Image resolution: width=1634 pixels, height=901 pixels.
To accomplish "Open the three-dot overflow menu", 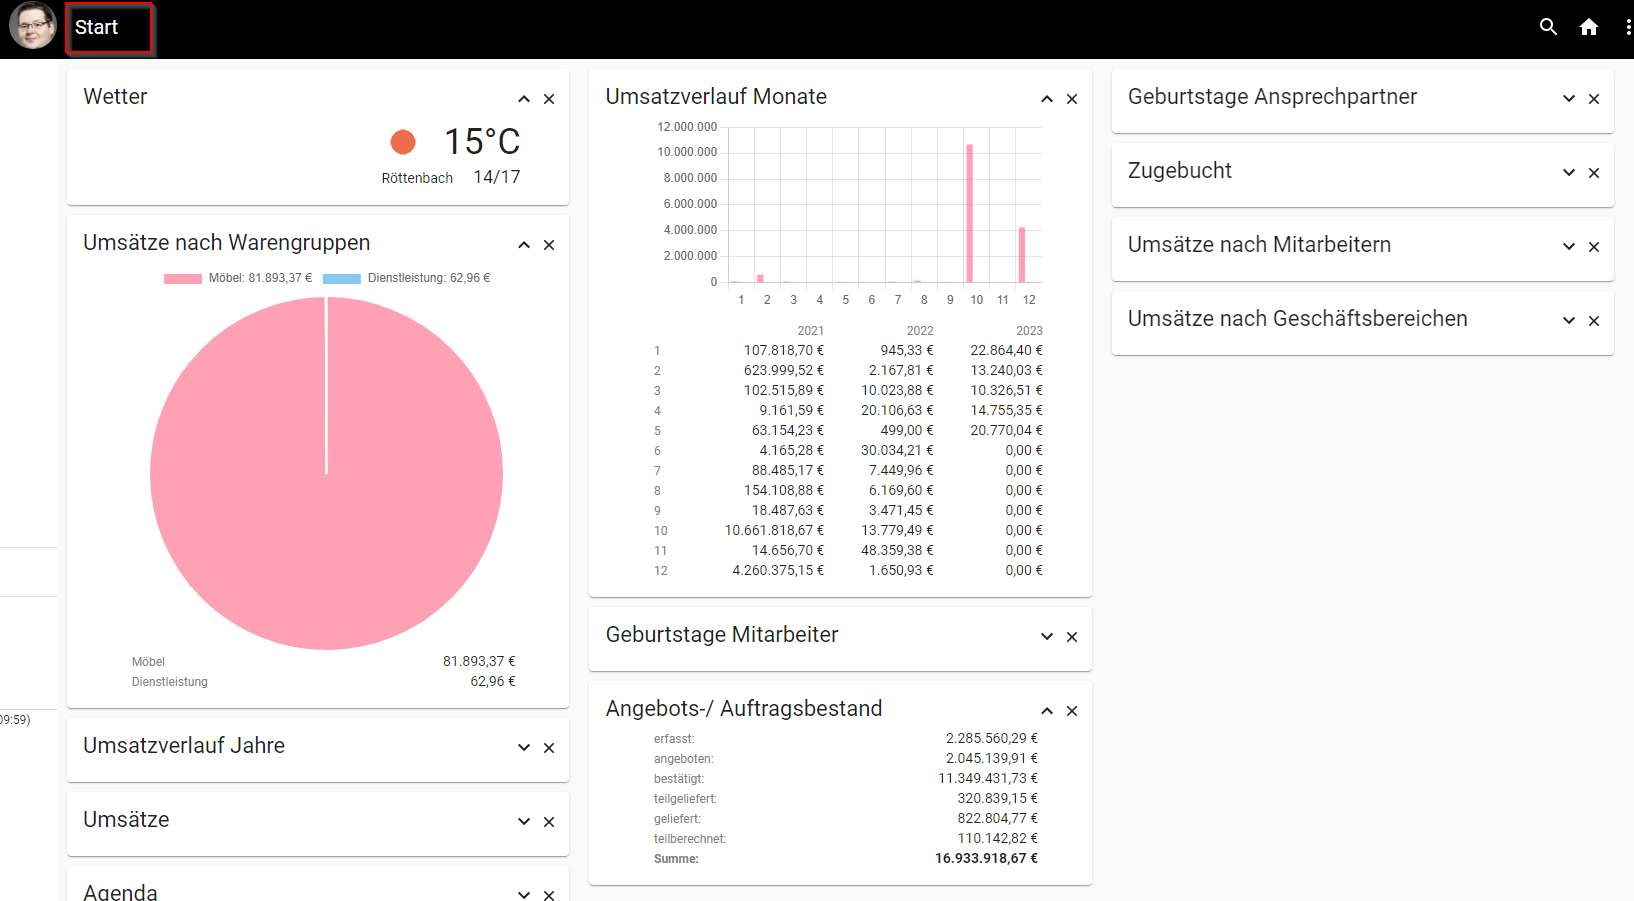I will pos(1627,27).
